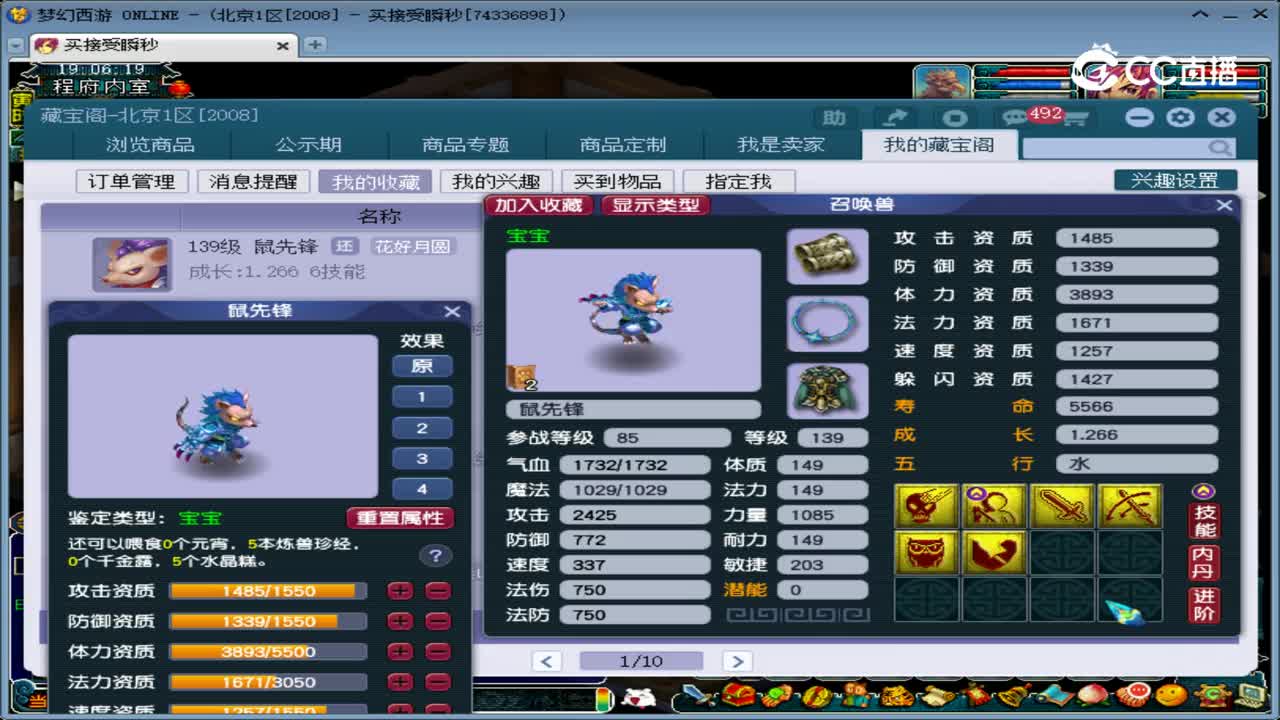Decrease 攻击资质 with minus button
Screen dimensions: 1280x720
coord(438,591)
